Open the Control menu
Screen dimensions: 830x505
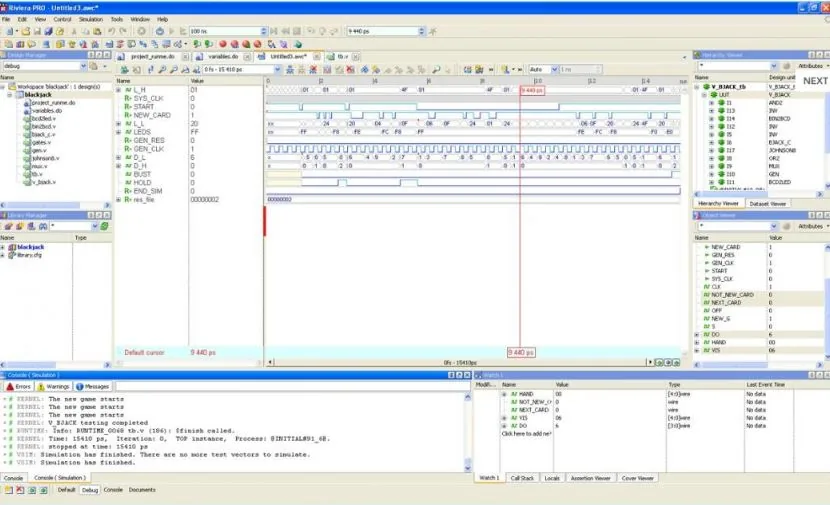[62, 19]
